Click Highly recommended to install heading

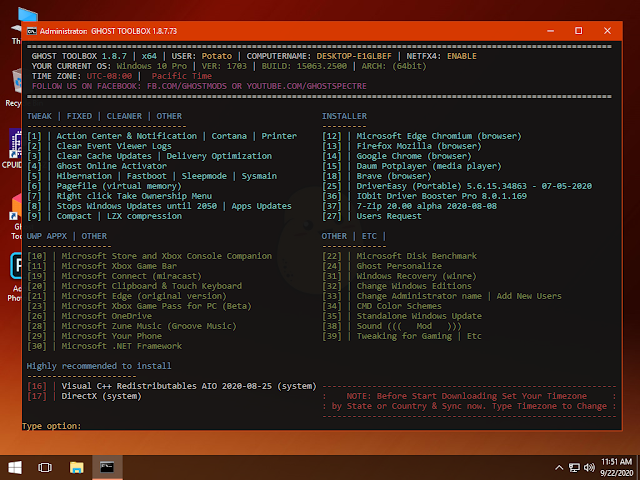click(x=99, y=366)
